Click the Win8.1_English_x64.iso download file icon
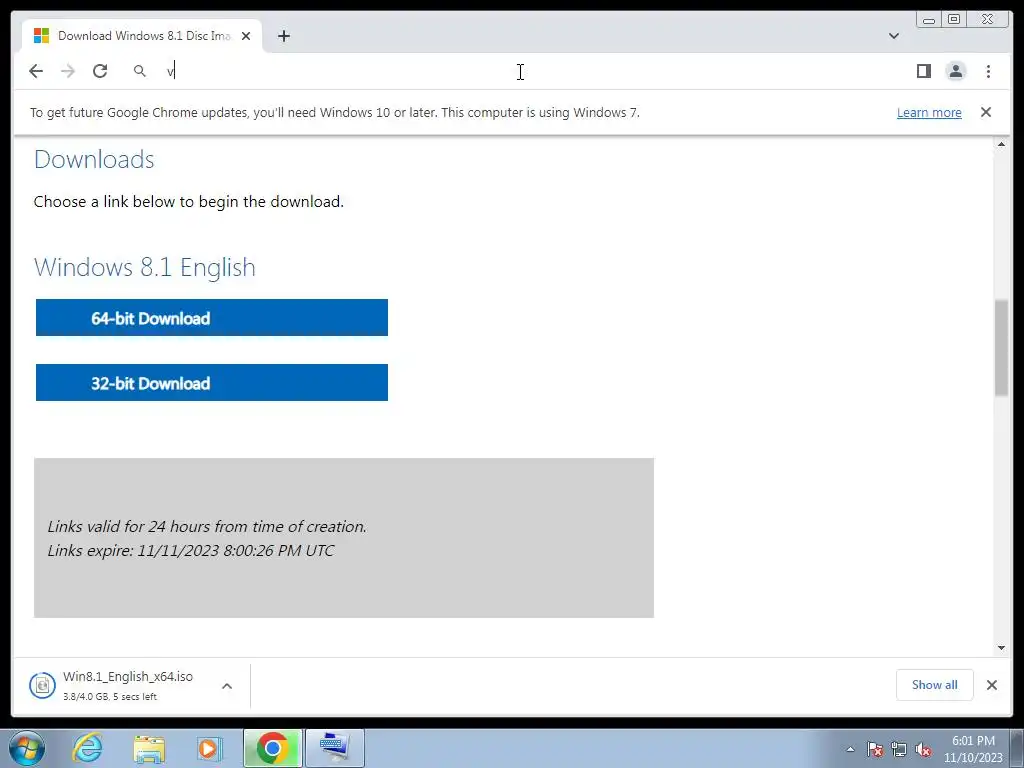This screenshot has width=1024, height=768. point(42,685)
